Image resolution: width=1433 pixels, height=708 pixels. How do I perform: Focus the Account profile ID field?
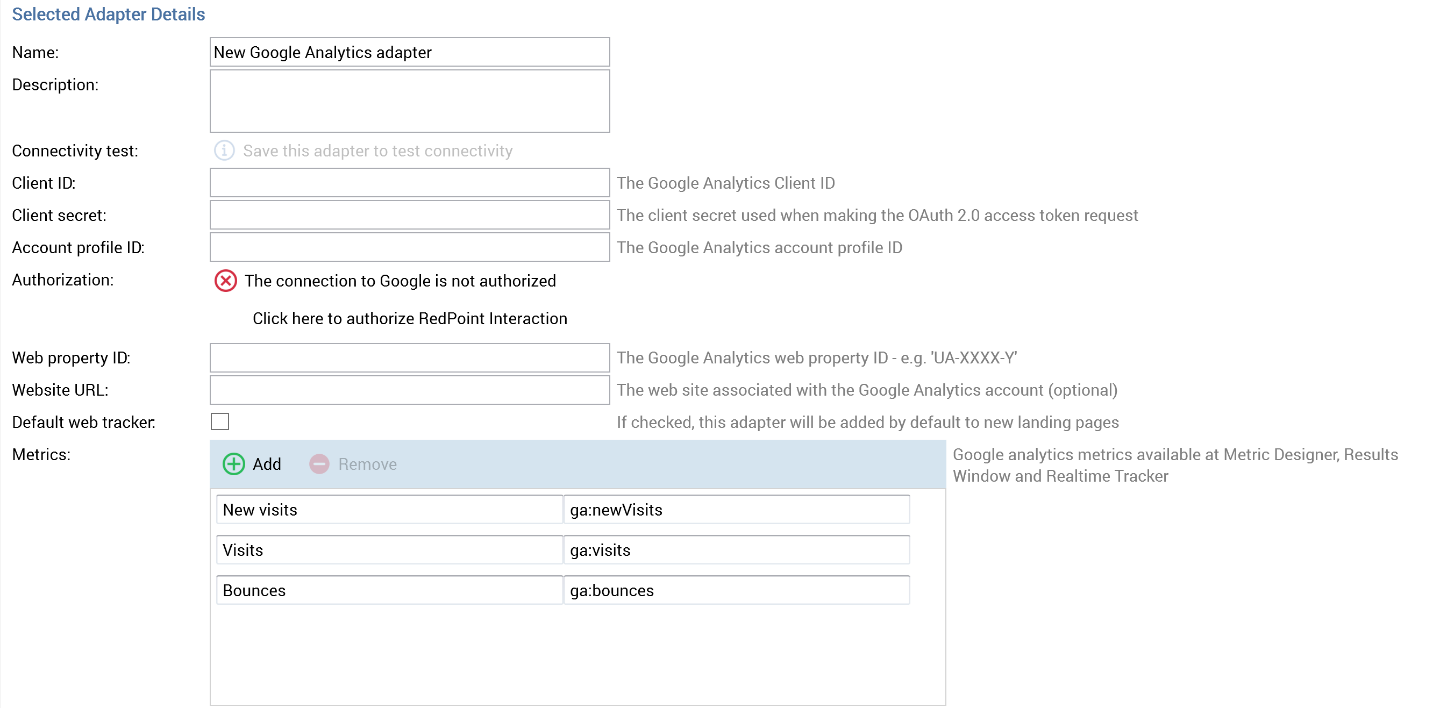[409, 247]
